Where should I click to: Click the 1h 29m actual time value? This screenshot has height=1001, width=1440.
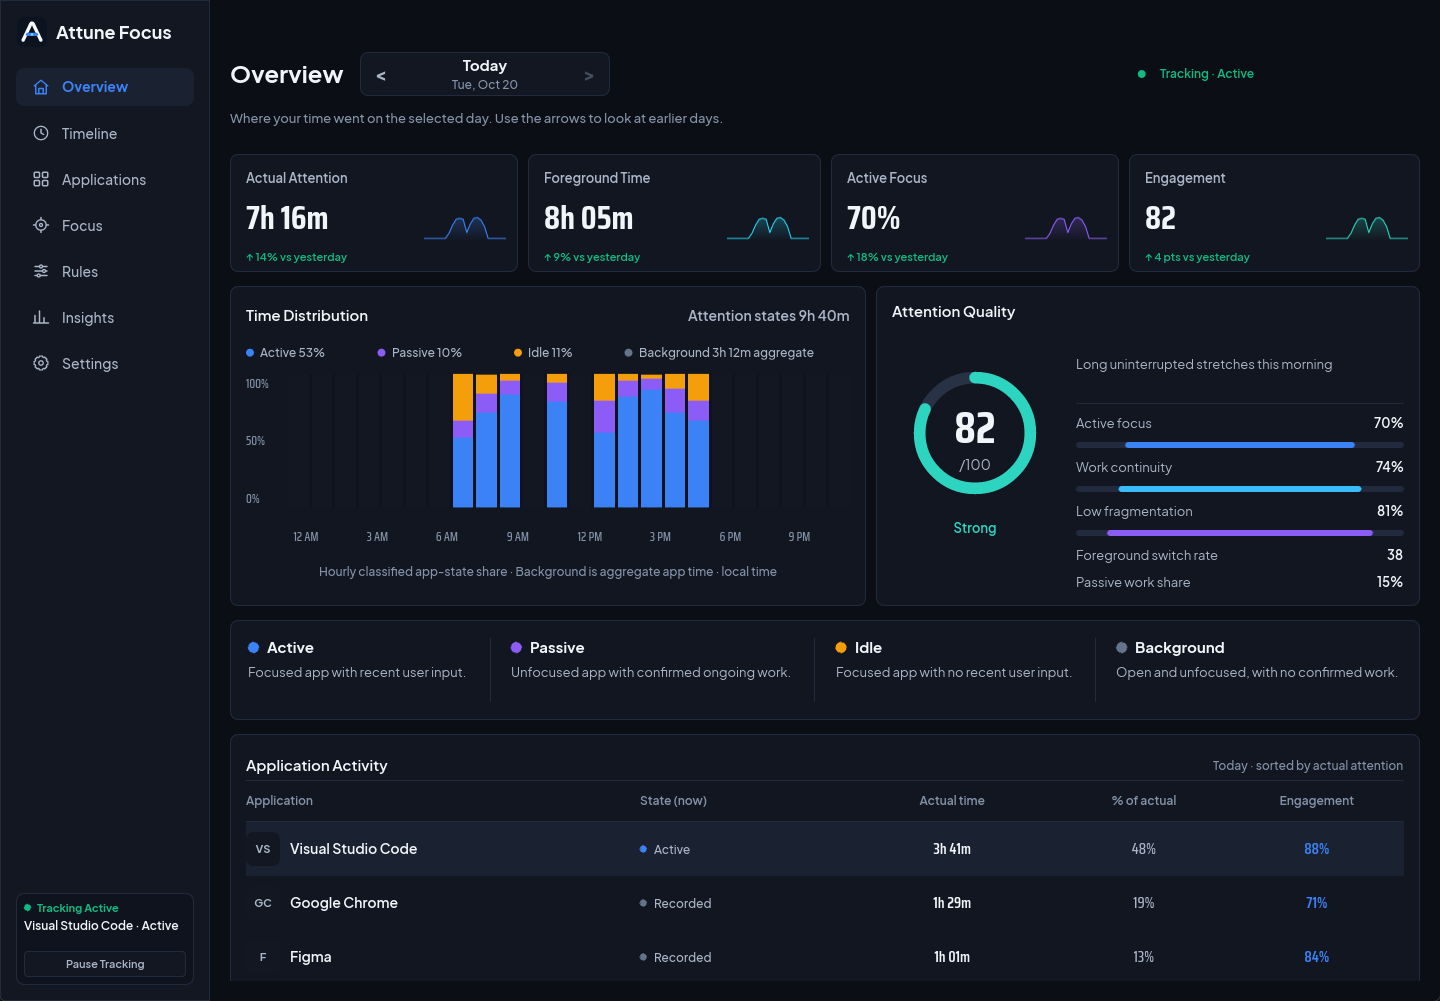[x=952, y=903]
